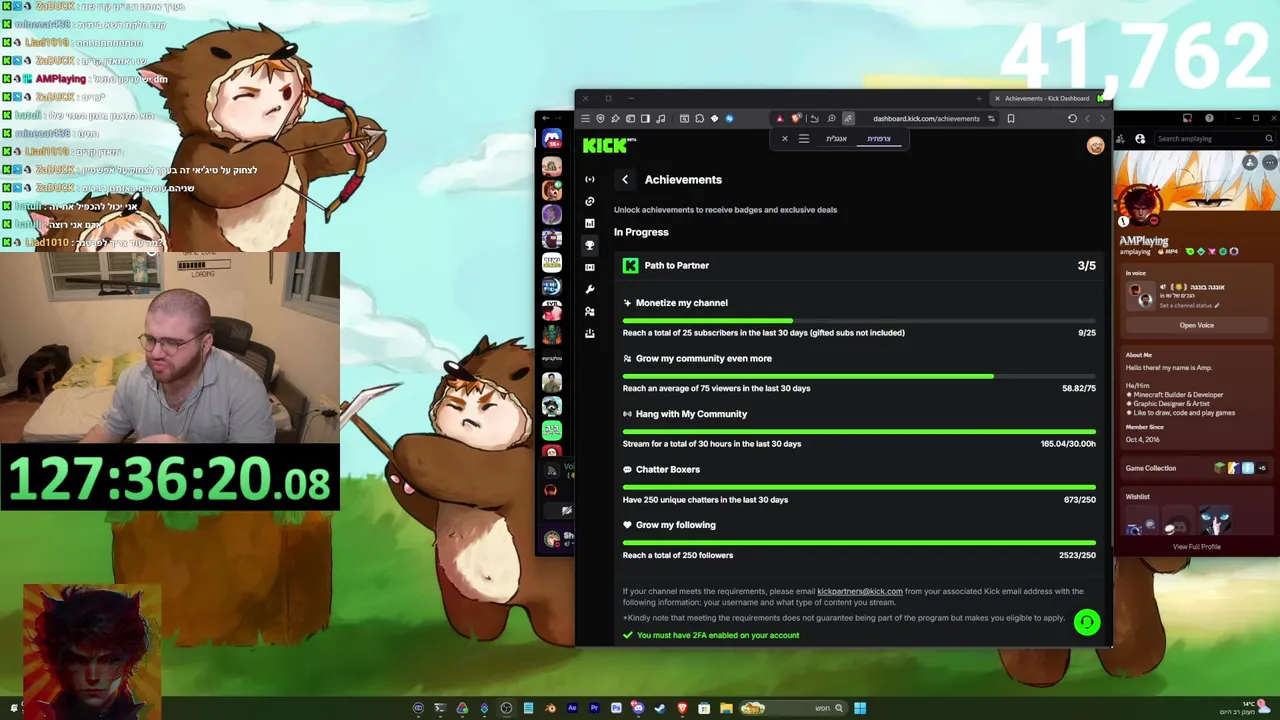Click the Chatter Boxers achievement title

click(668, 470)
